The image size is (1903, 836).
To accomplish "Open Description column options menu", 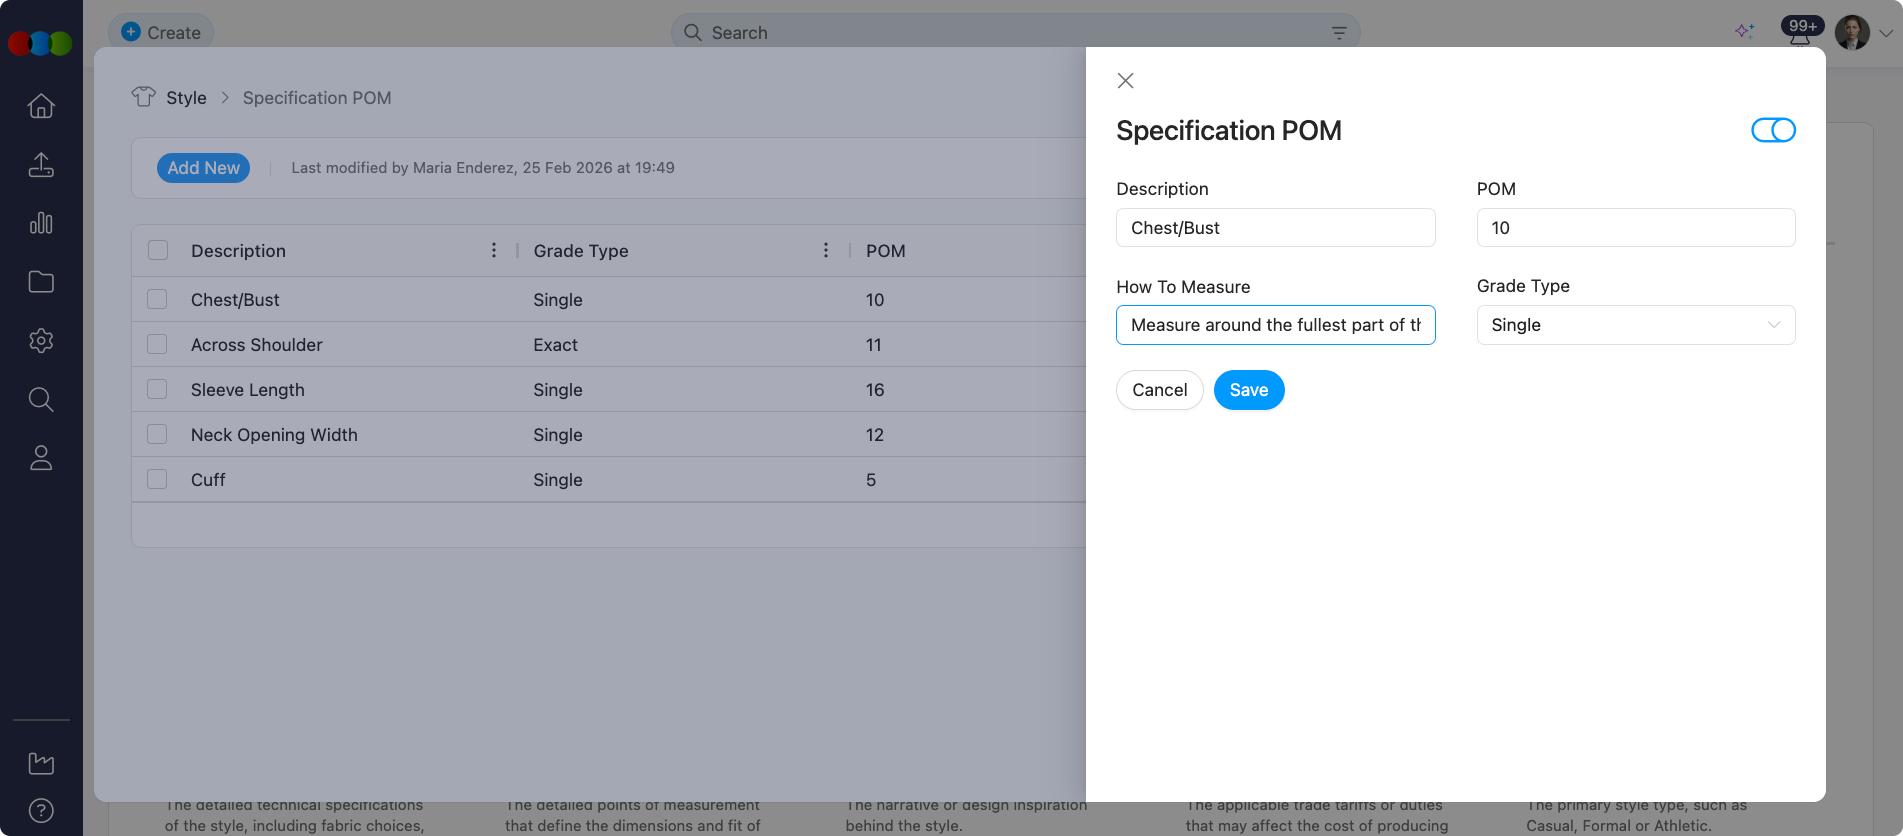I will point(494,250).
